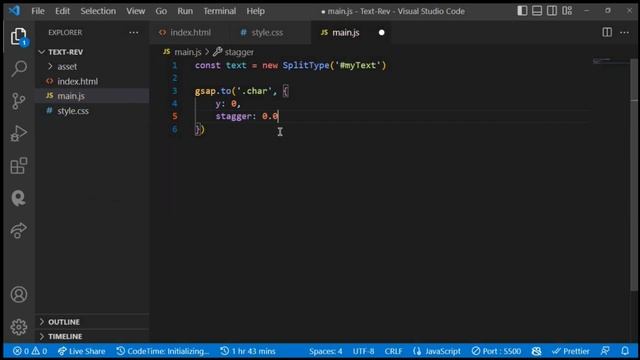Image resolution: width=640 pixels, height=360 pixels.
Task: Open the Edit menu
Action: 62,11
